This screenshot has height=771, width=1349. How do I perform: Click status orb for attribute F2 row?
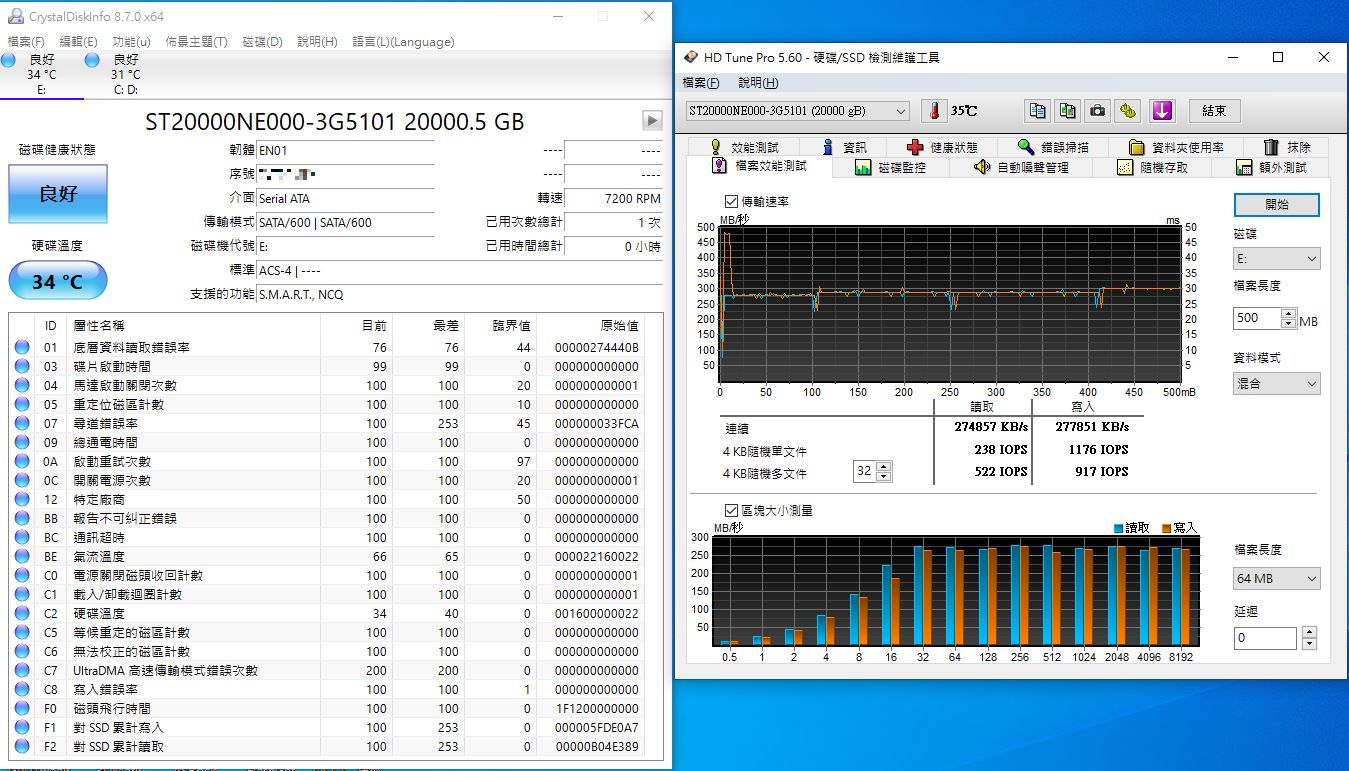tap(22, 746)
